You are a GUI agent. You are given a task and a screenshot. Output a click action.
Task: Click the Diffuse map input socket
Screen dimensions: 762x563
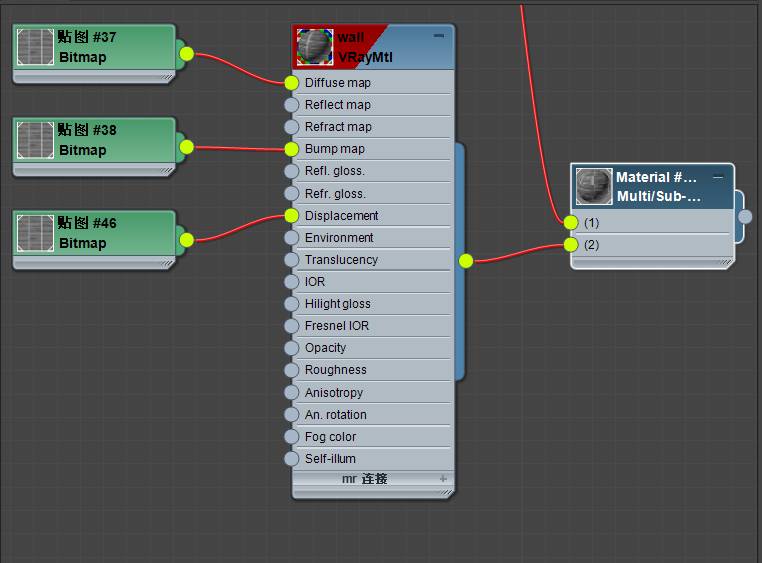coord(291,83)
